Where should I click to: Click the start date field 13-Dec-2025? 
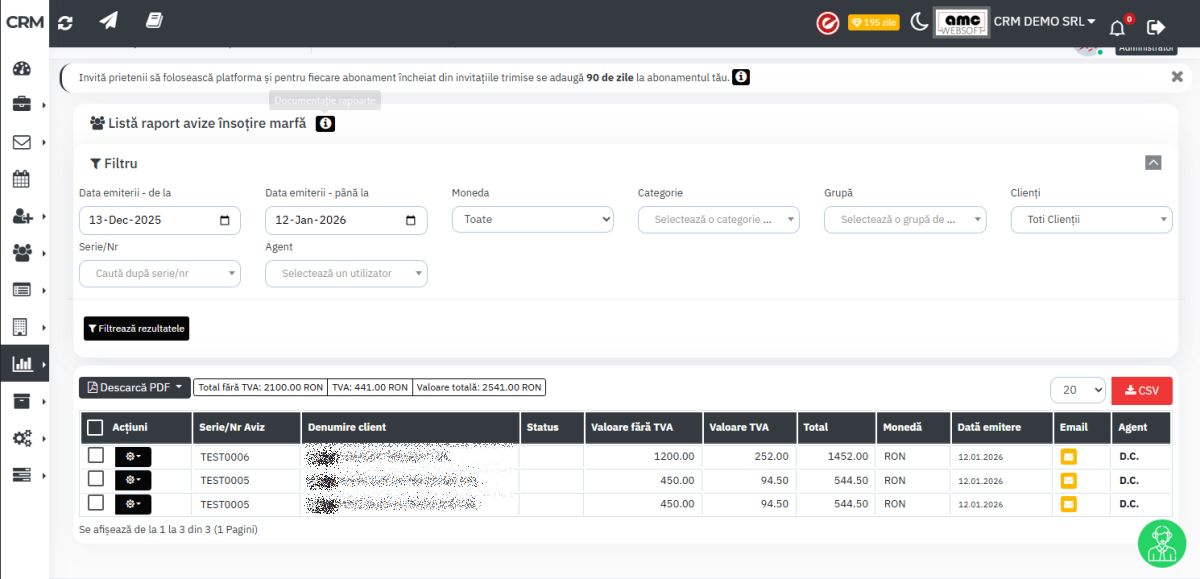coord(159,220)
